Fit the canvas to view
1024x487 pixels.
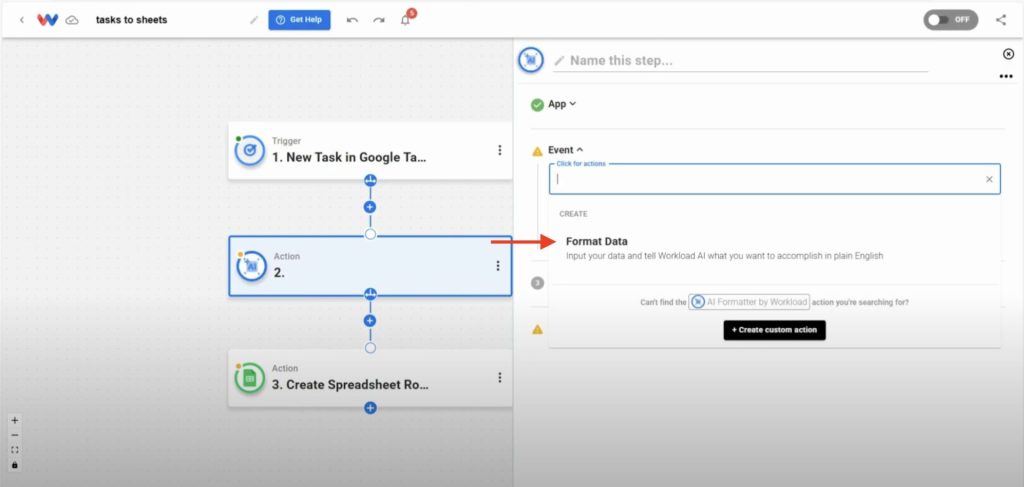click(x=15, y=450)
